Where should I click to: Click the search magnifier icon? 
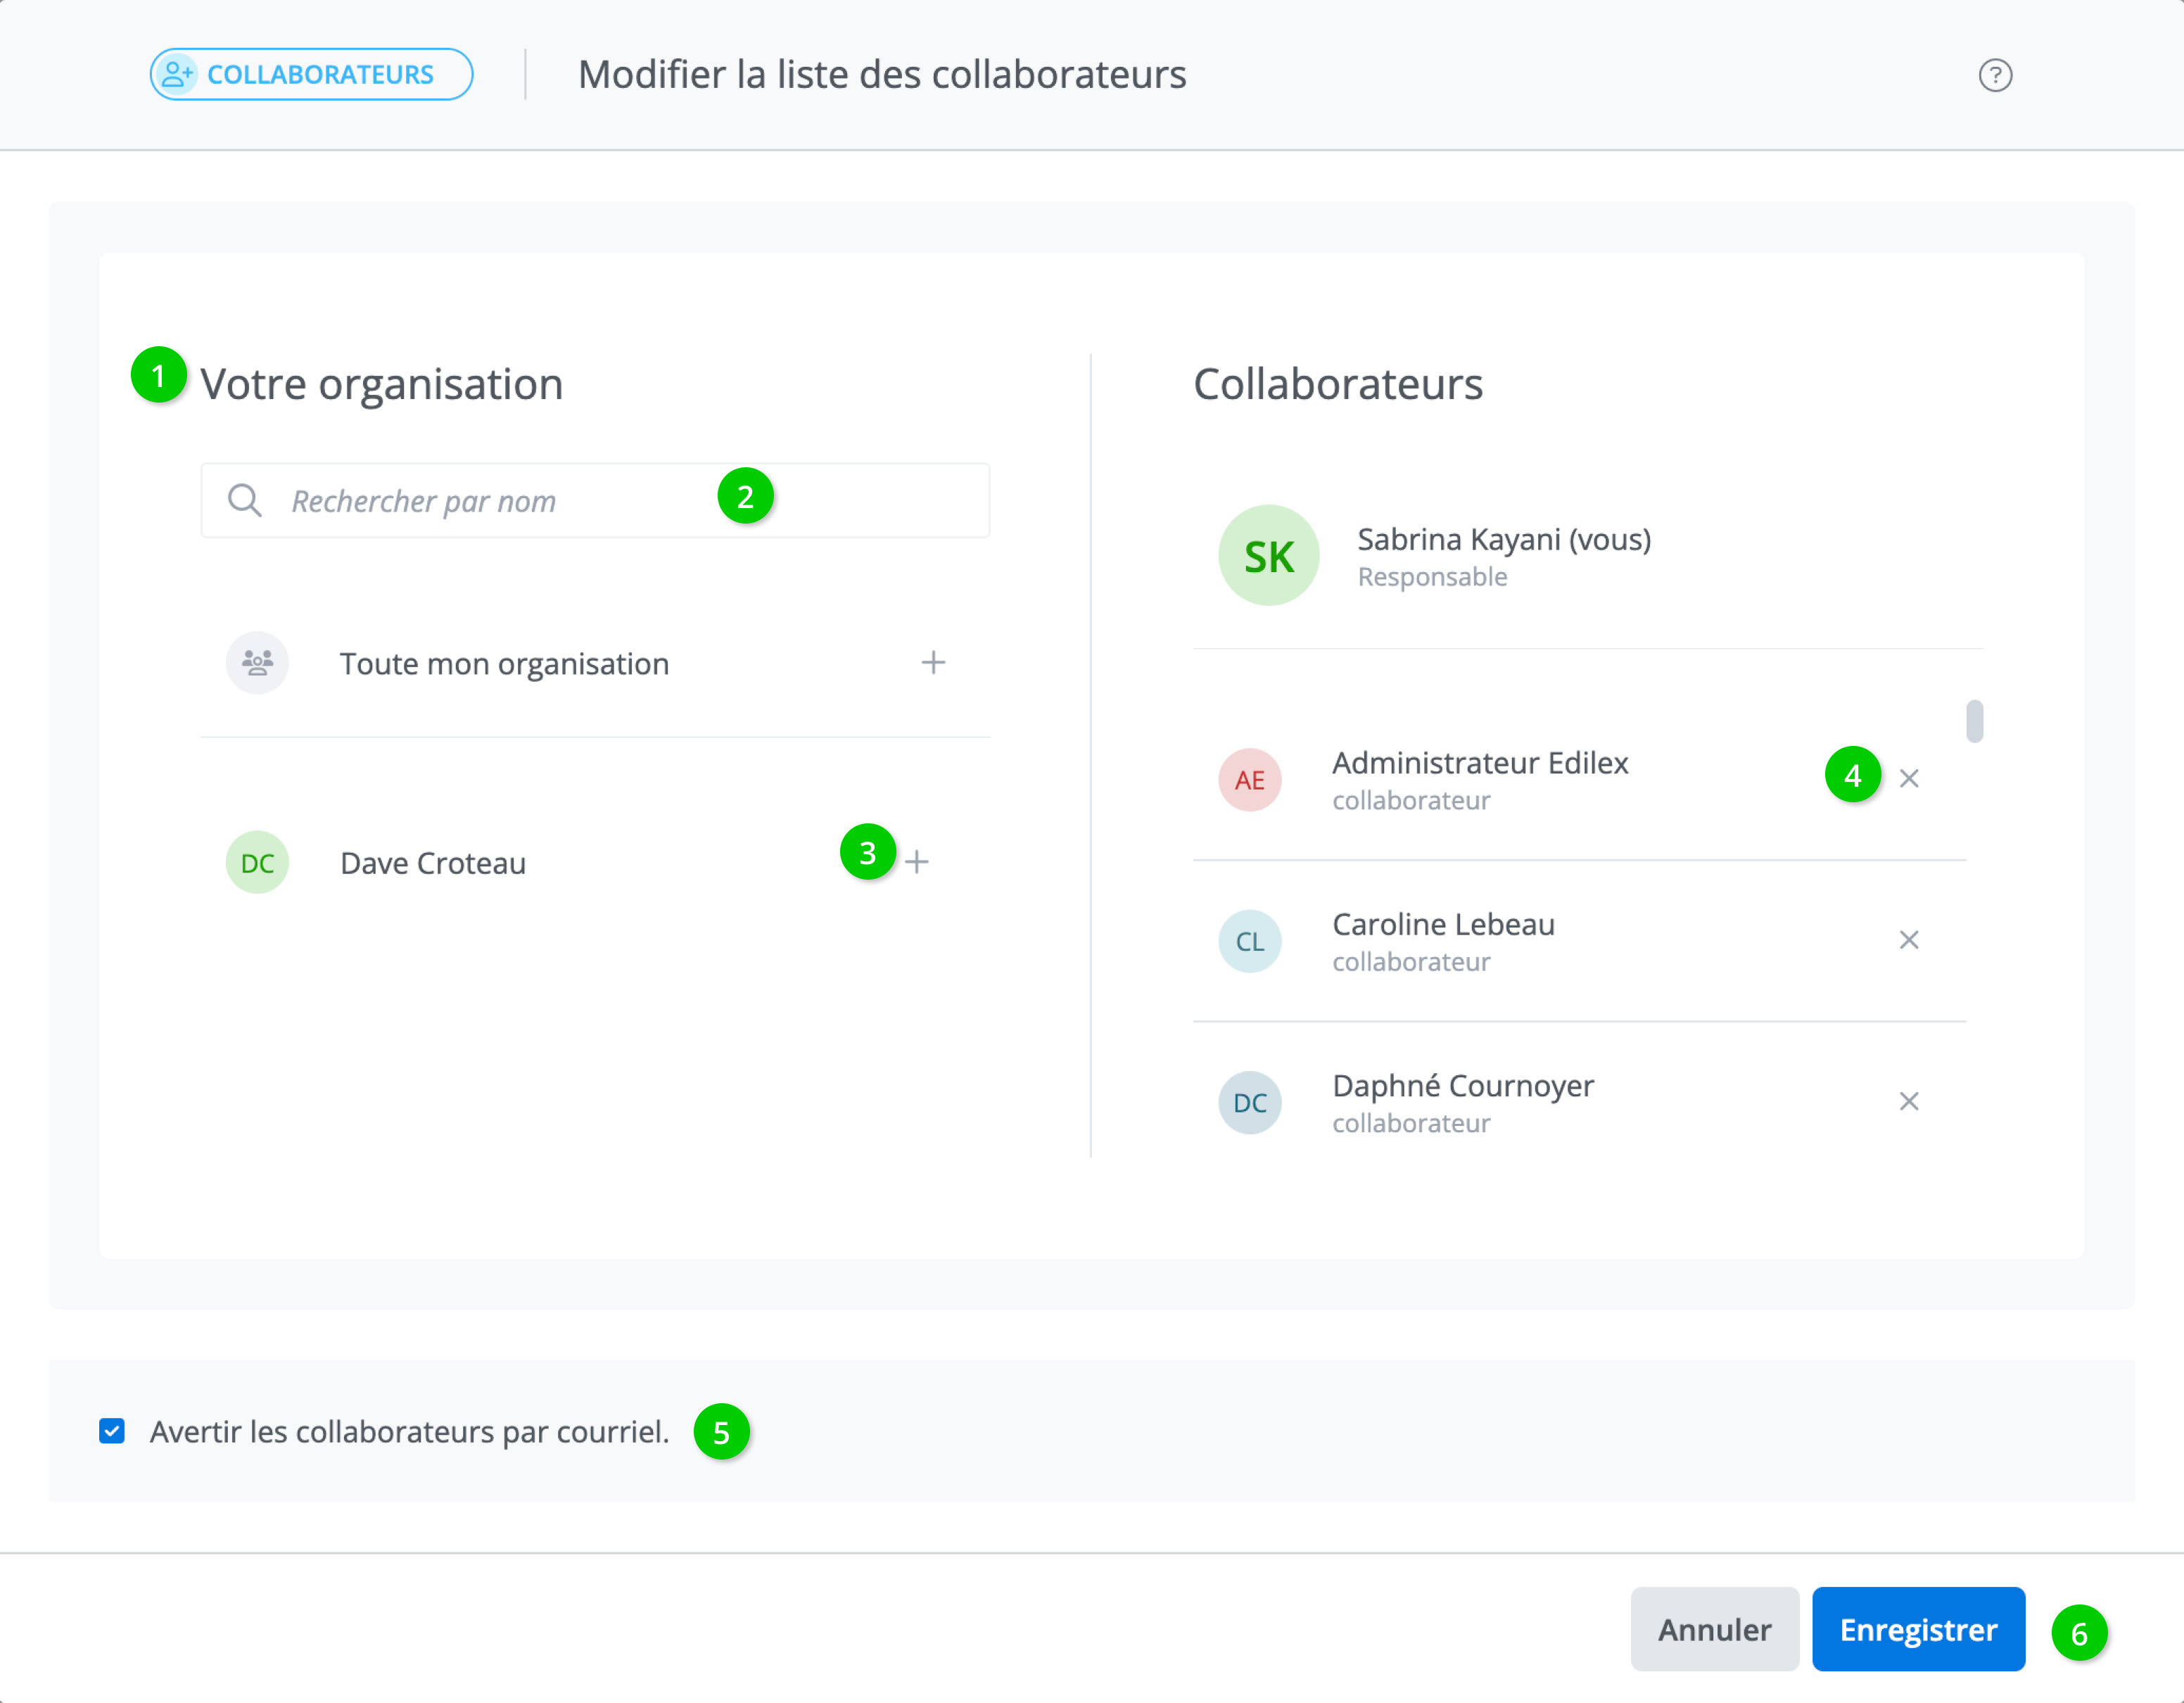[245, 500]
